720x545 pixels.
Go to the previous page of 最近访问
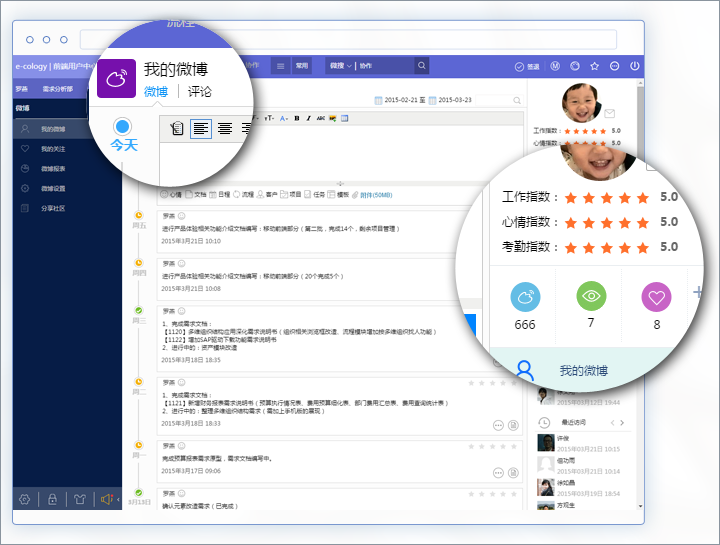click(x=612, y=423)
